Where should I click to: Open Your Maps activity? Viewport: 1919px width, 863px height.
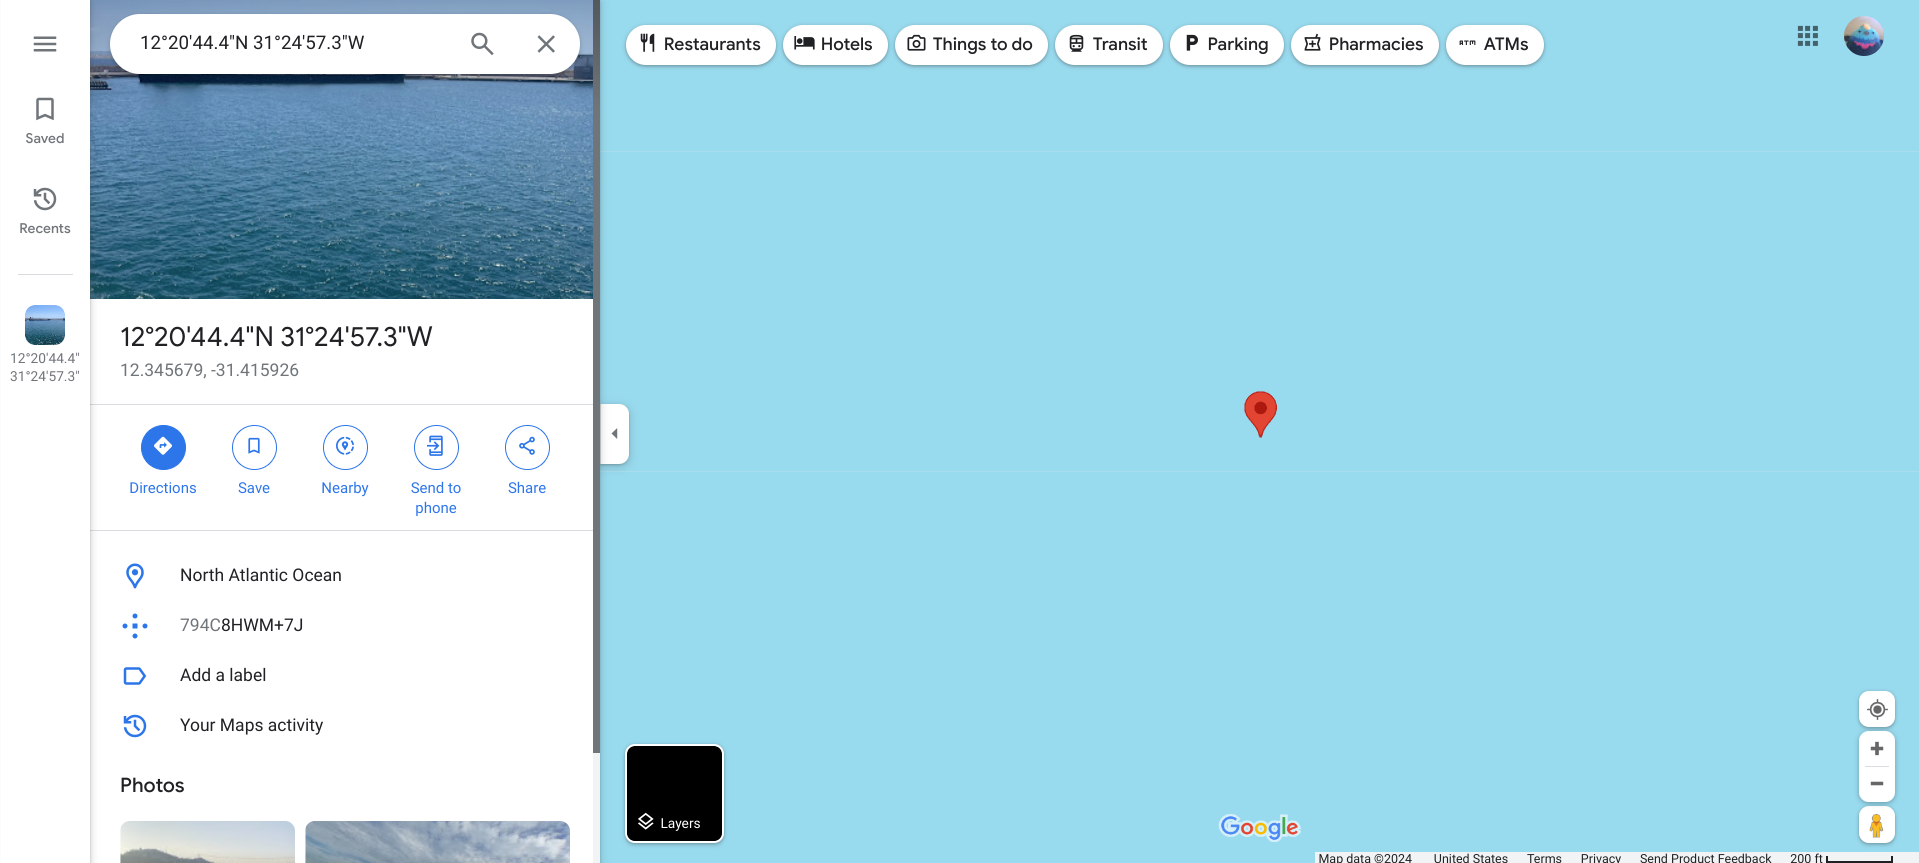(x=342, y=725)
